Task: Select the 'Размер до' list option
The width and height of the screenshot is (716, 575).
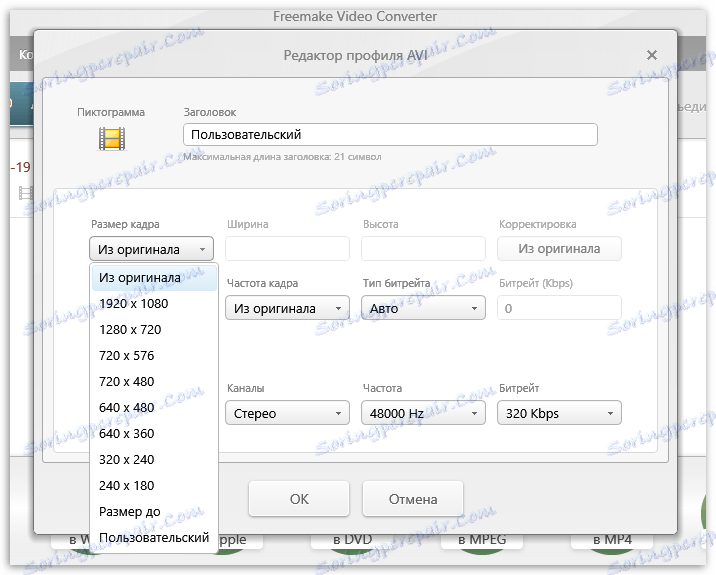Action: [x=154, y=512]
